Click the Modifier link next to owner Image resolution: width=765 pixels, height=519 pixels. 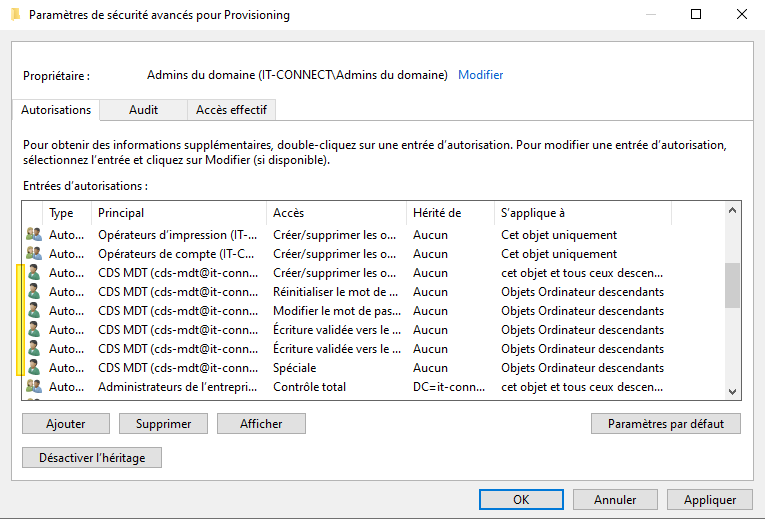point(481,75)
